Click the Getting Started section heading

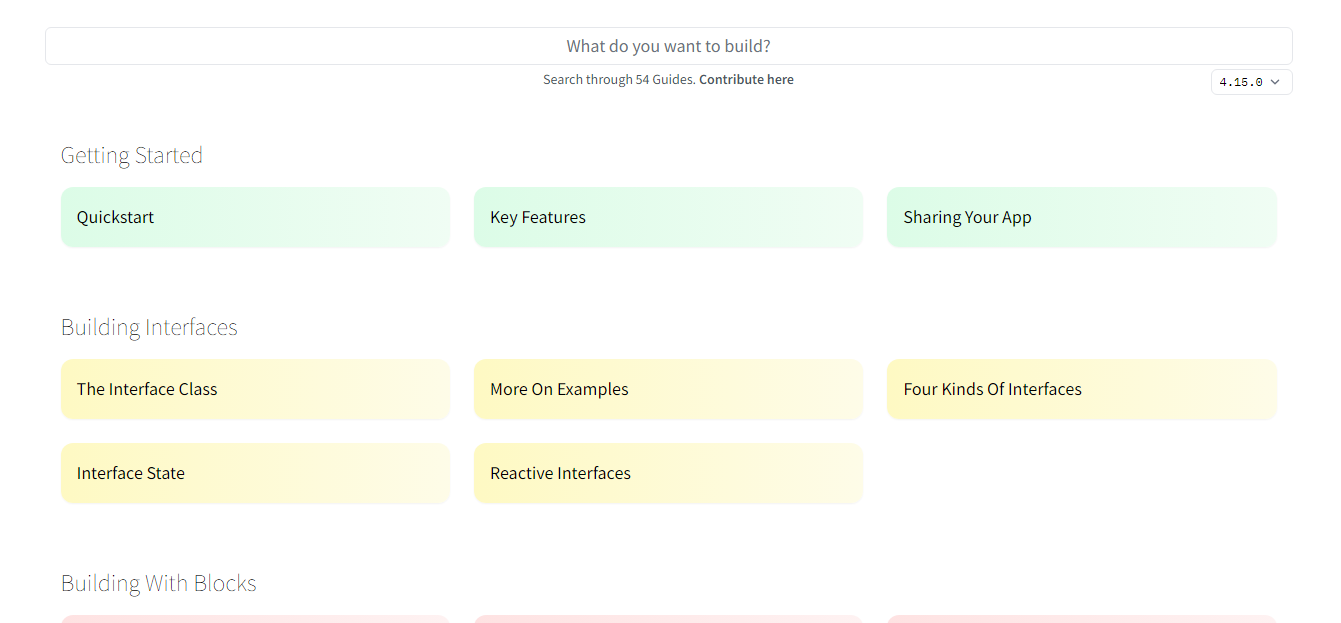(132, 155)
